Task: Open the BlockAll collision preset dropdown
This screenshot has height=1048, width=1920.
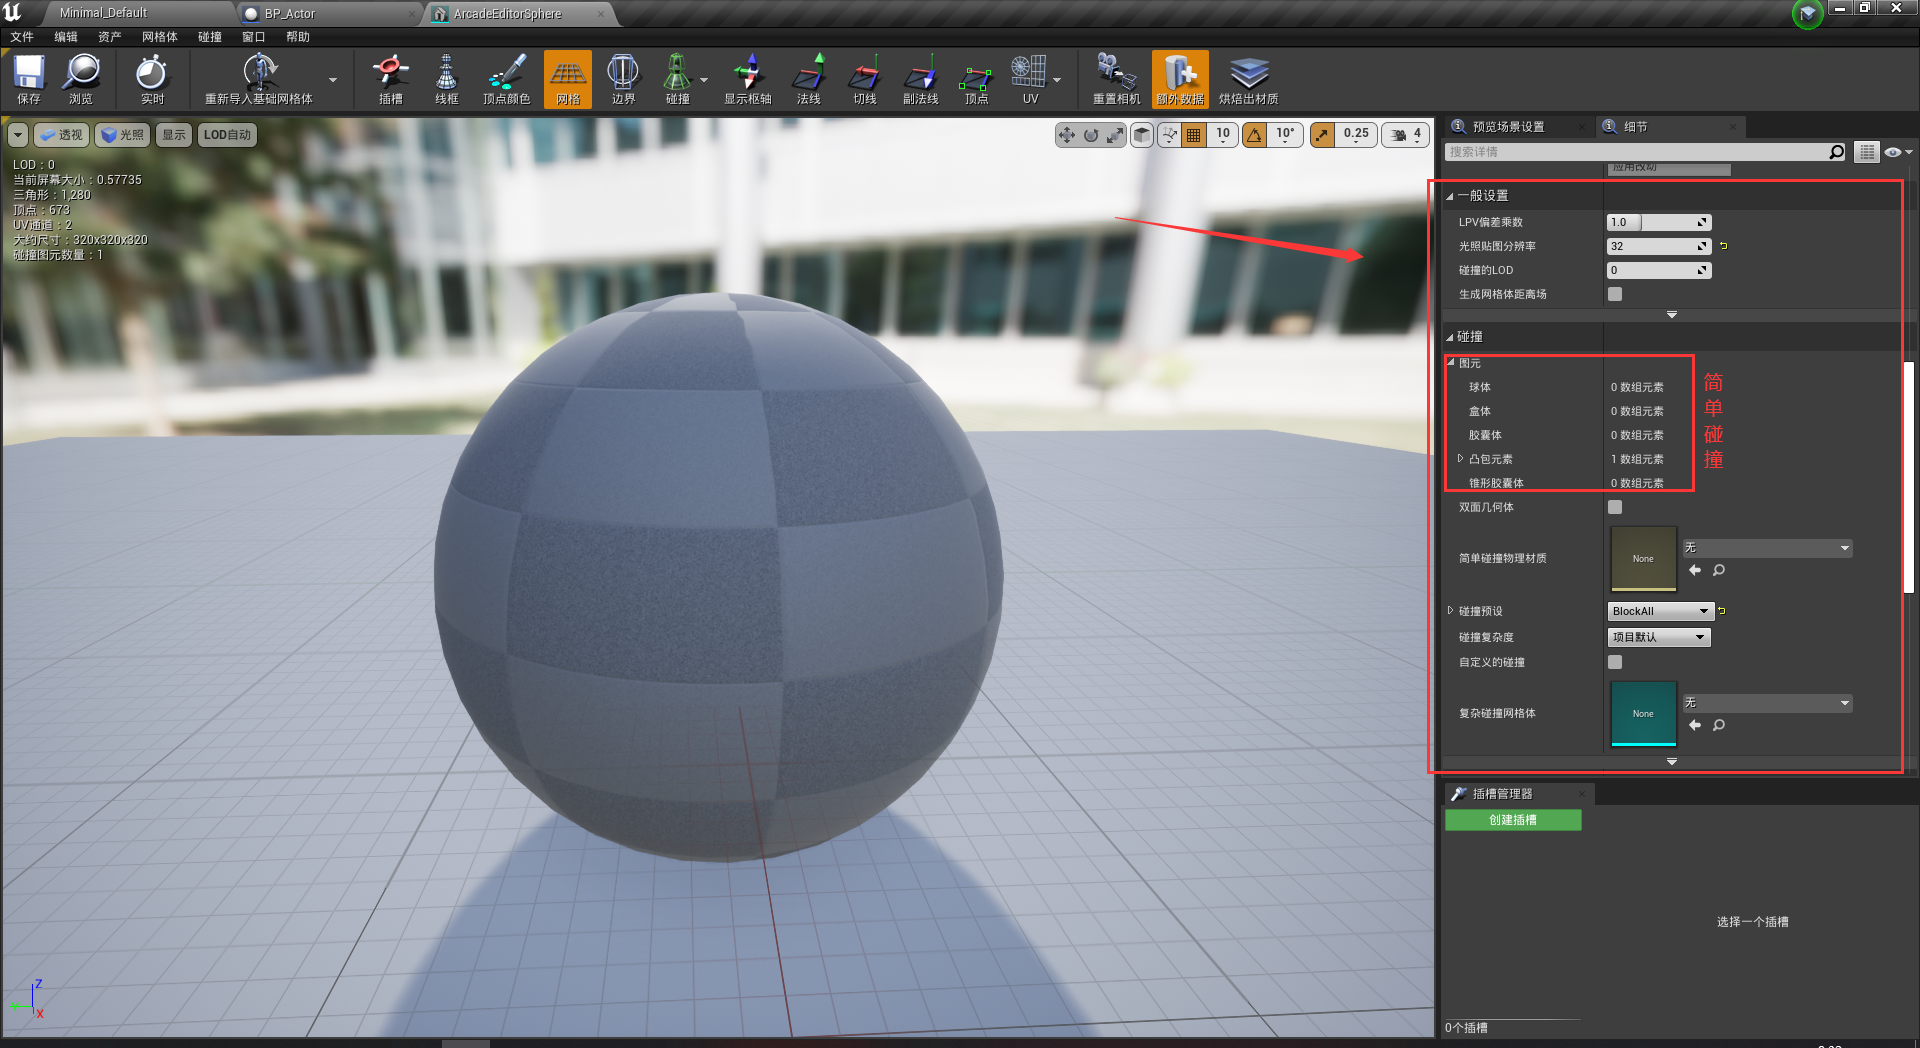Action: coord(1660,611)
